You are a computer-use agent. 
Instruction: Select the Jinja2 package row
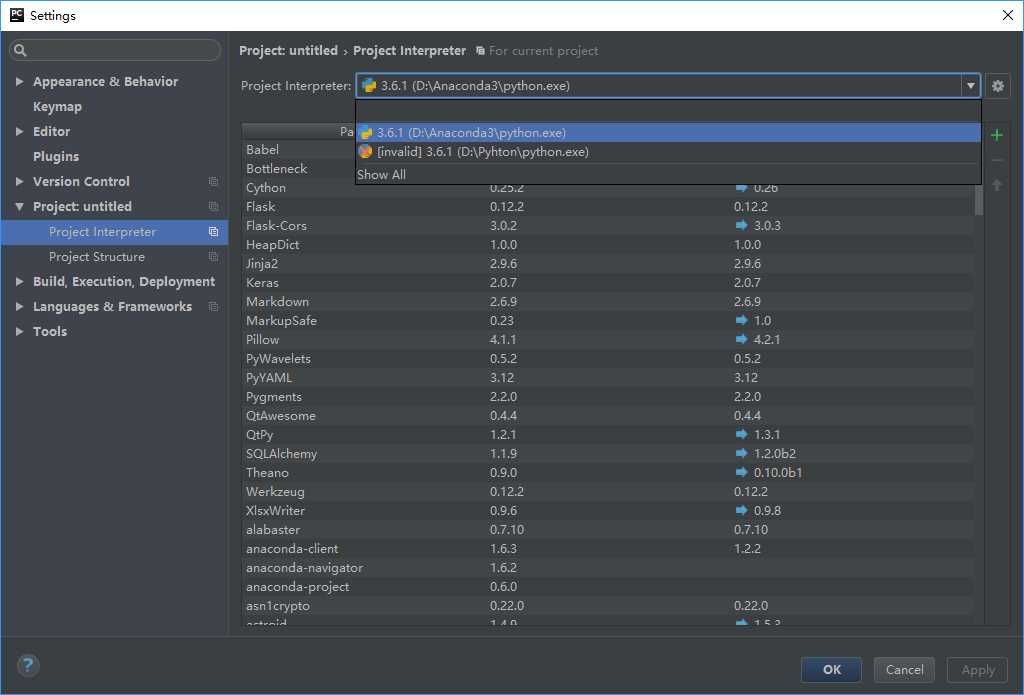pos(607,263)
